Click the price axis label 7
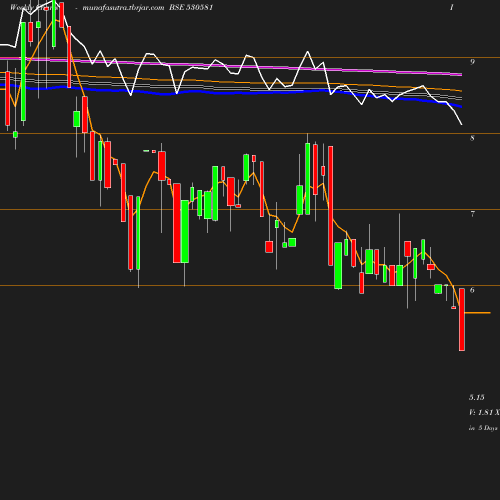Image resolution: width=500 pixels, height=500 pixels. [x=472, y=214]
